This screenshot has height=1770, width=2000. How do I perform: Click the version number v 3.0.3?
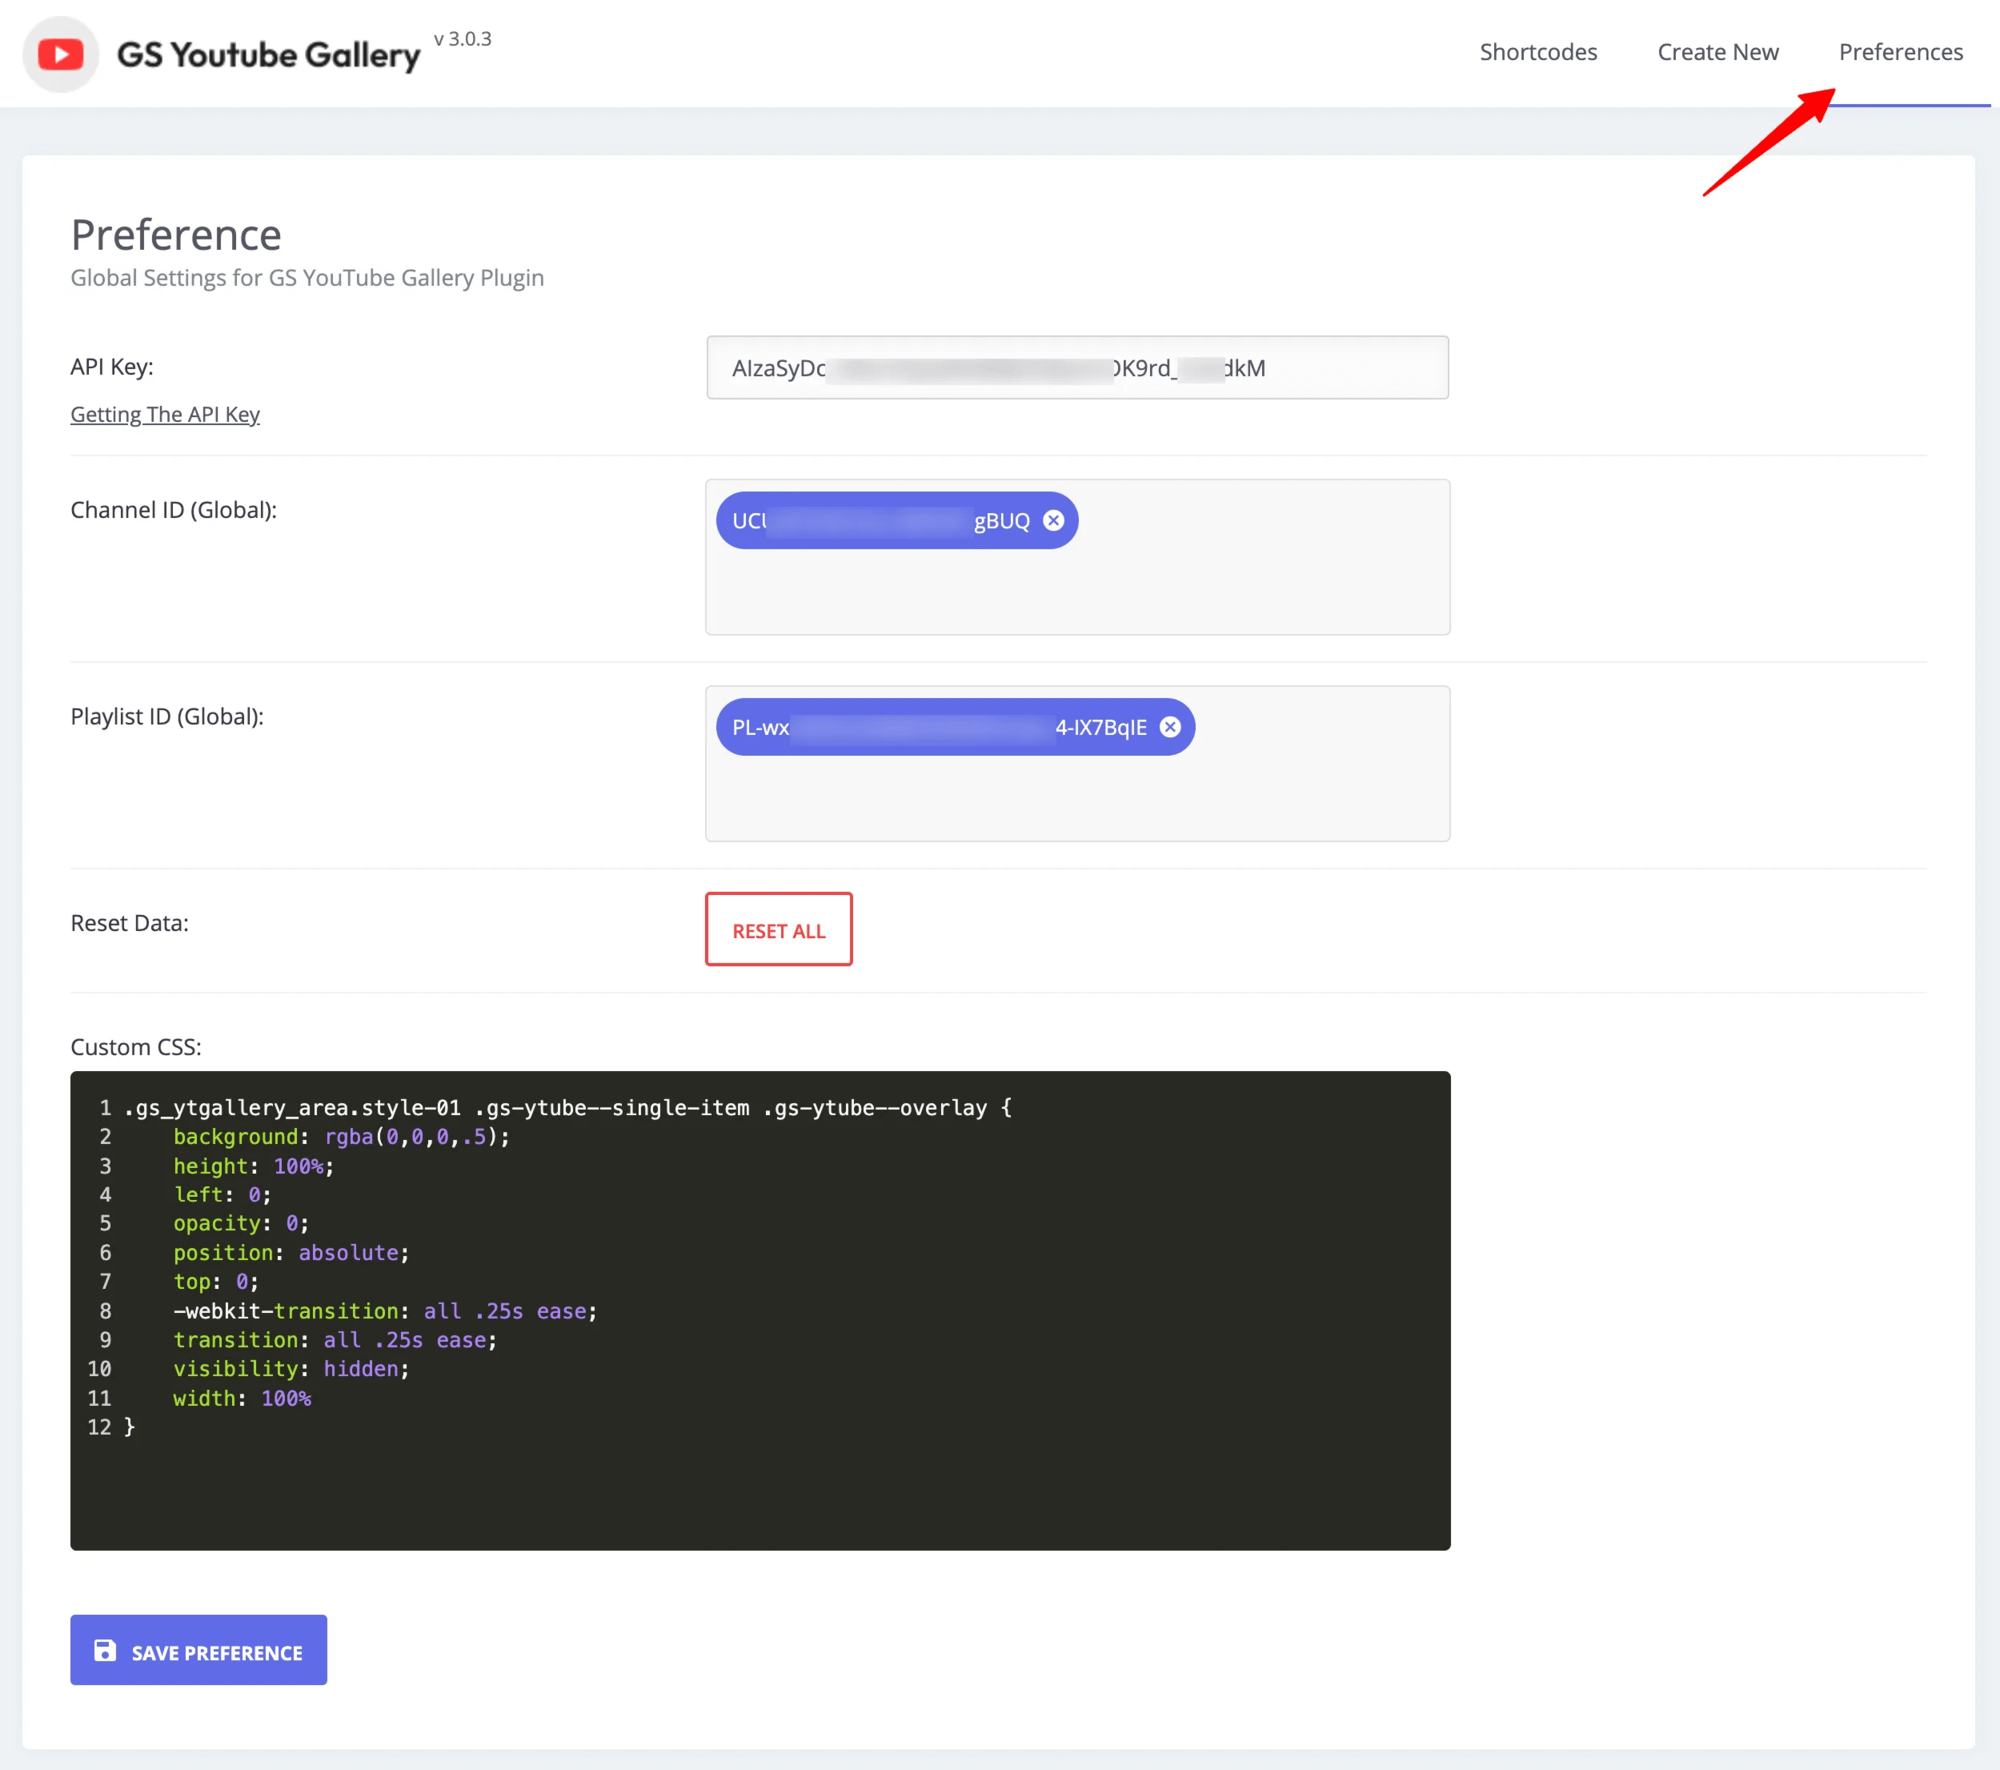tap(462, 39)
